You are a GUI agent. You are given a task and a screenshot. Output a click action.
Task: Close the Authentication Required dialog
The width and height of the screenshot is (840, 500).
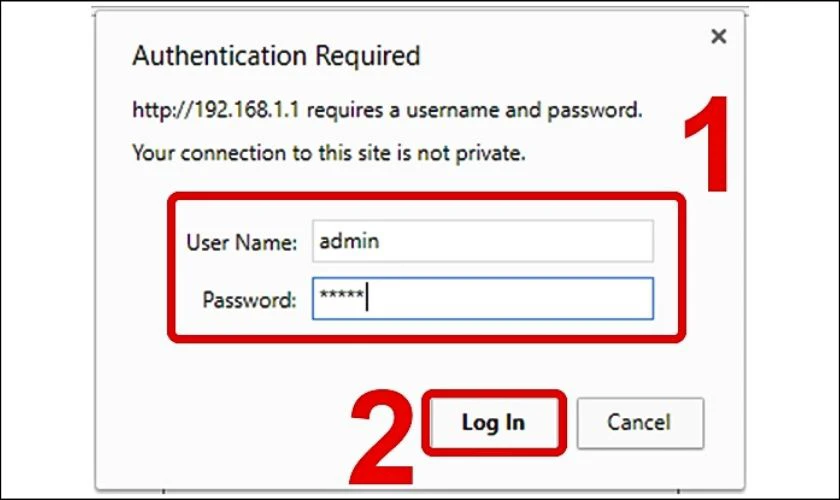[717, 38]
